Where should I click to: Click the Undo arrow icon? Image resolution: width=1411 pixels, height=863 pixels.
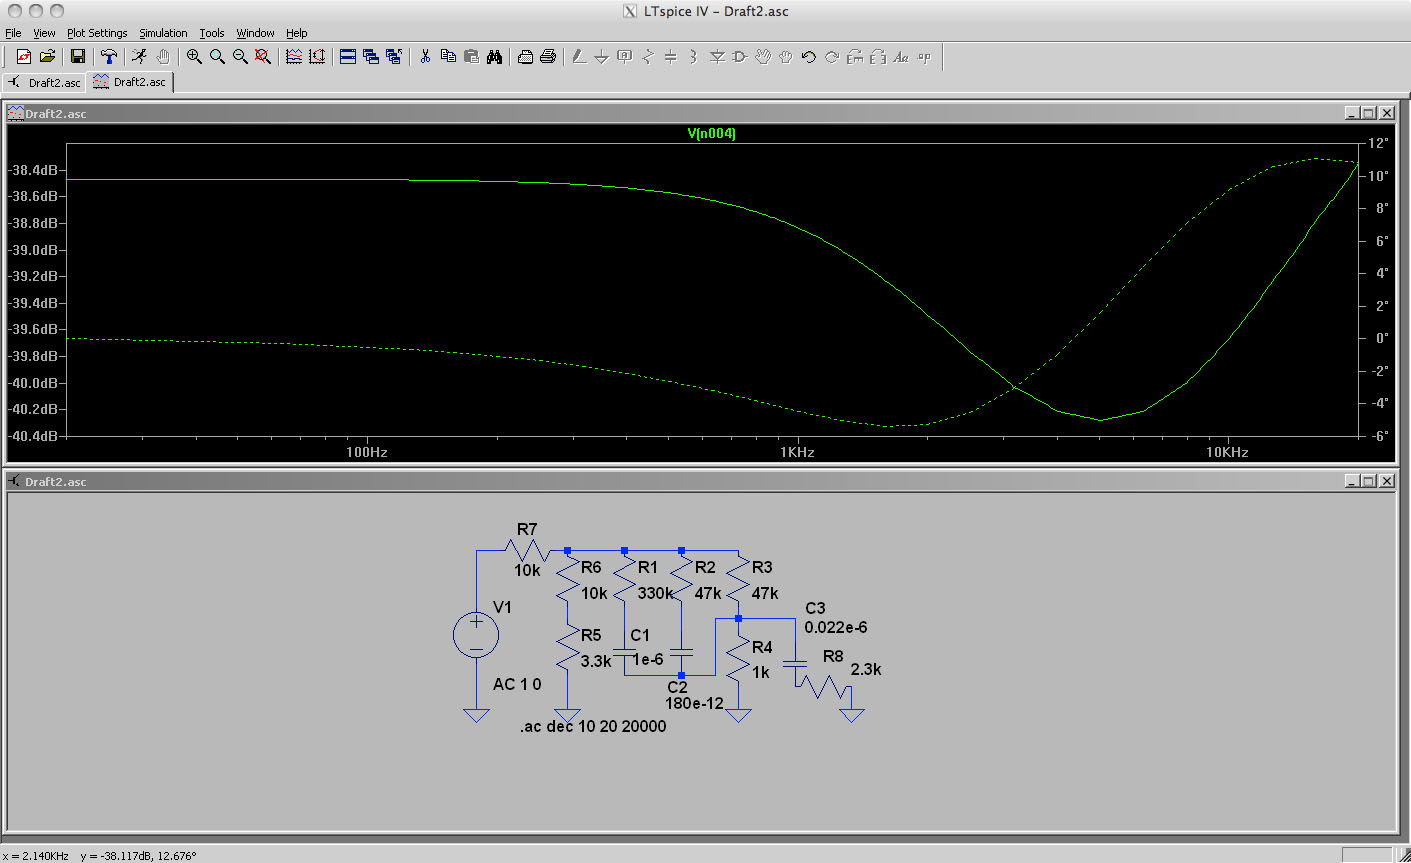point(809,57)
